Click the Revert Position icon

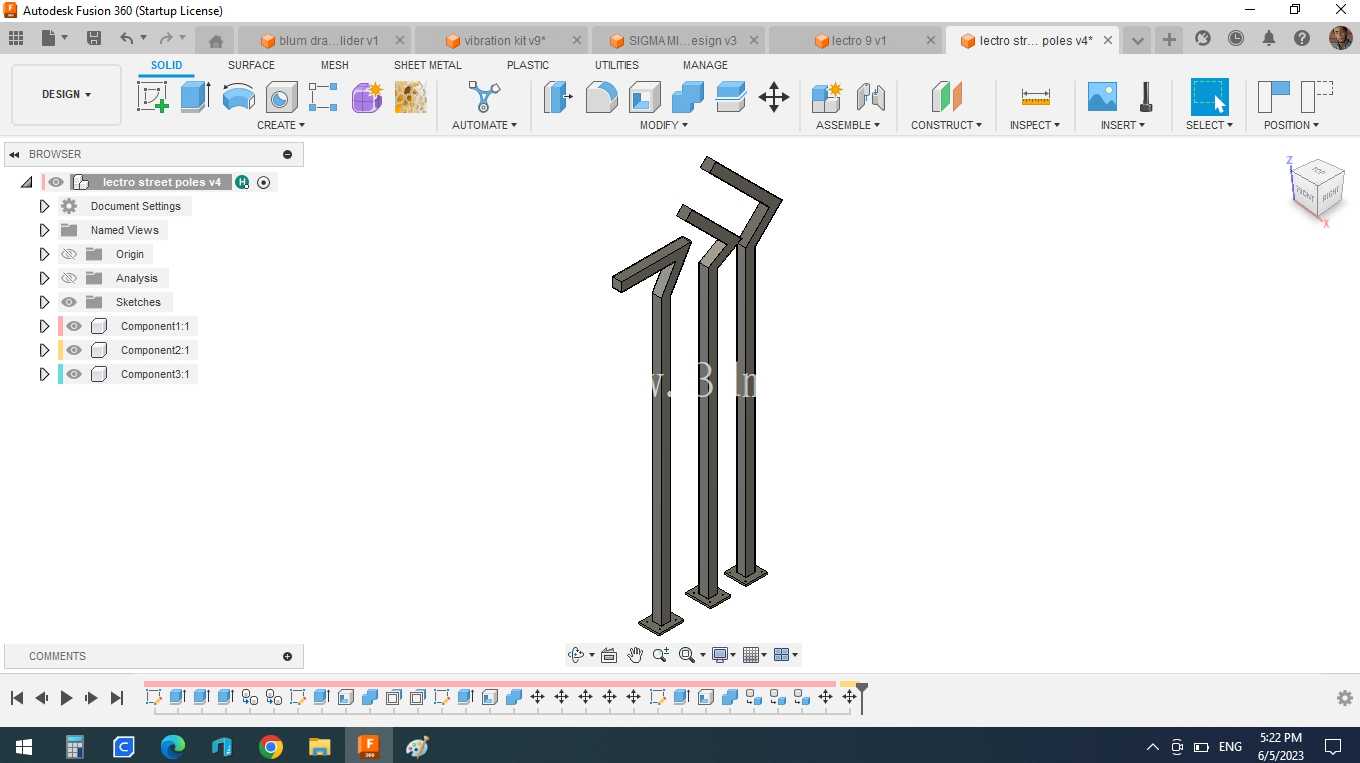[x=1317, y=97]
